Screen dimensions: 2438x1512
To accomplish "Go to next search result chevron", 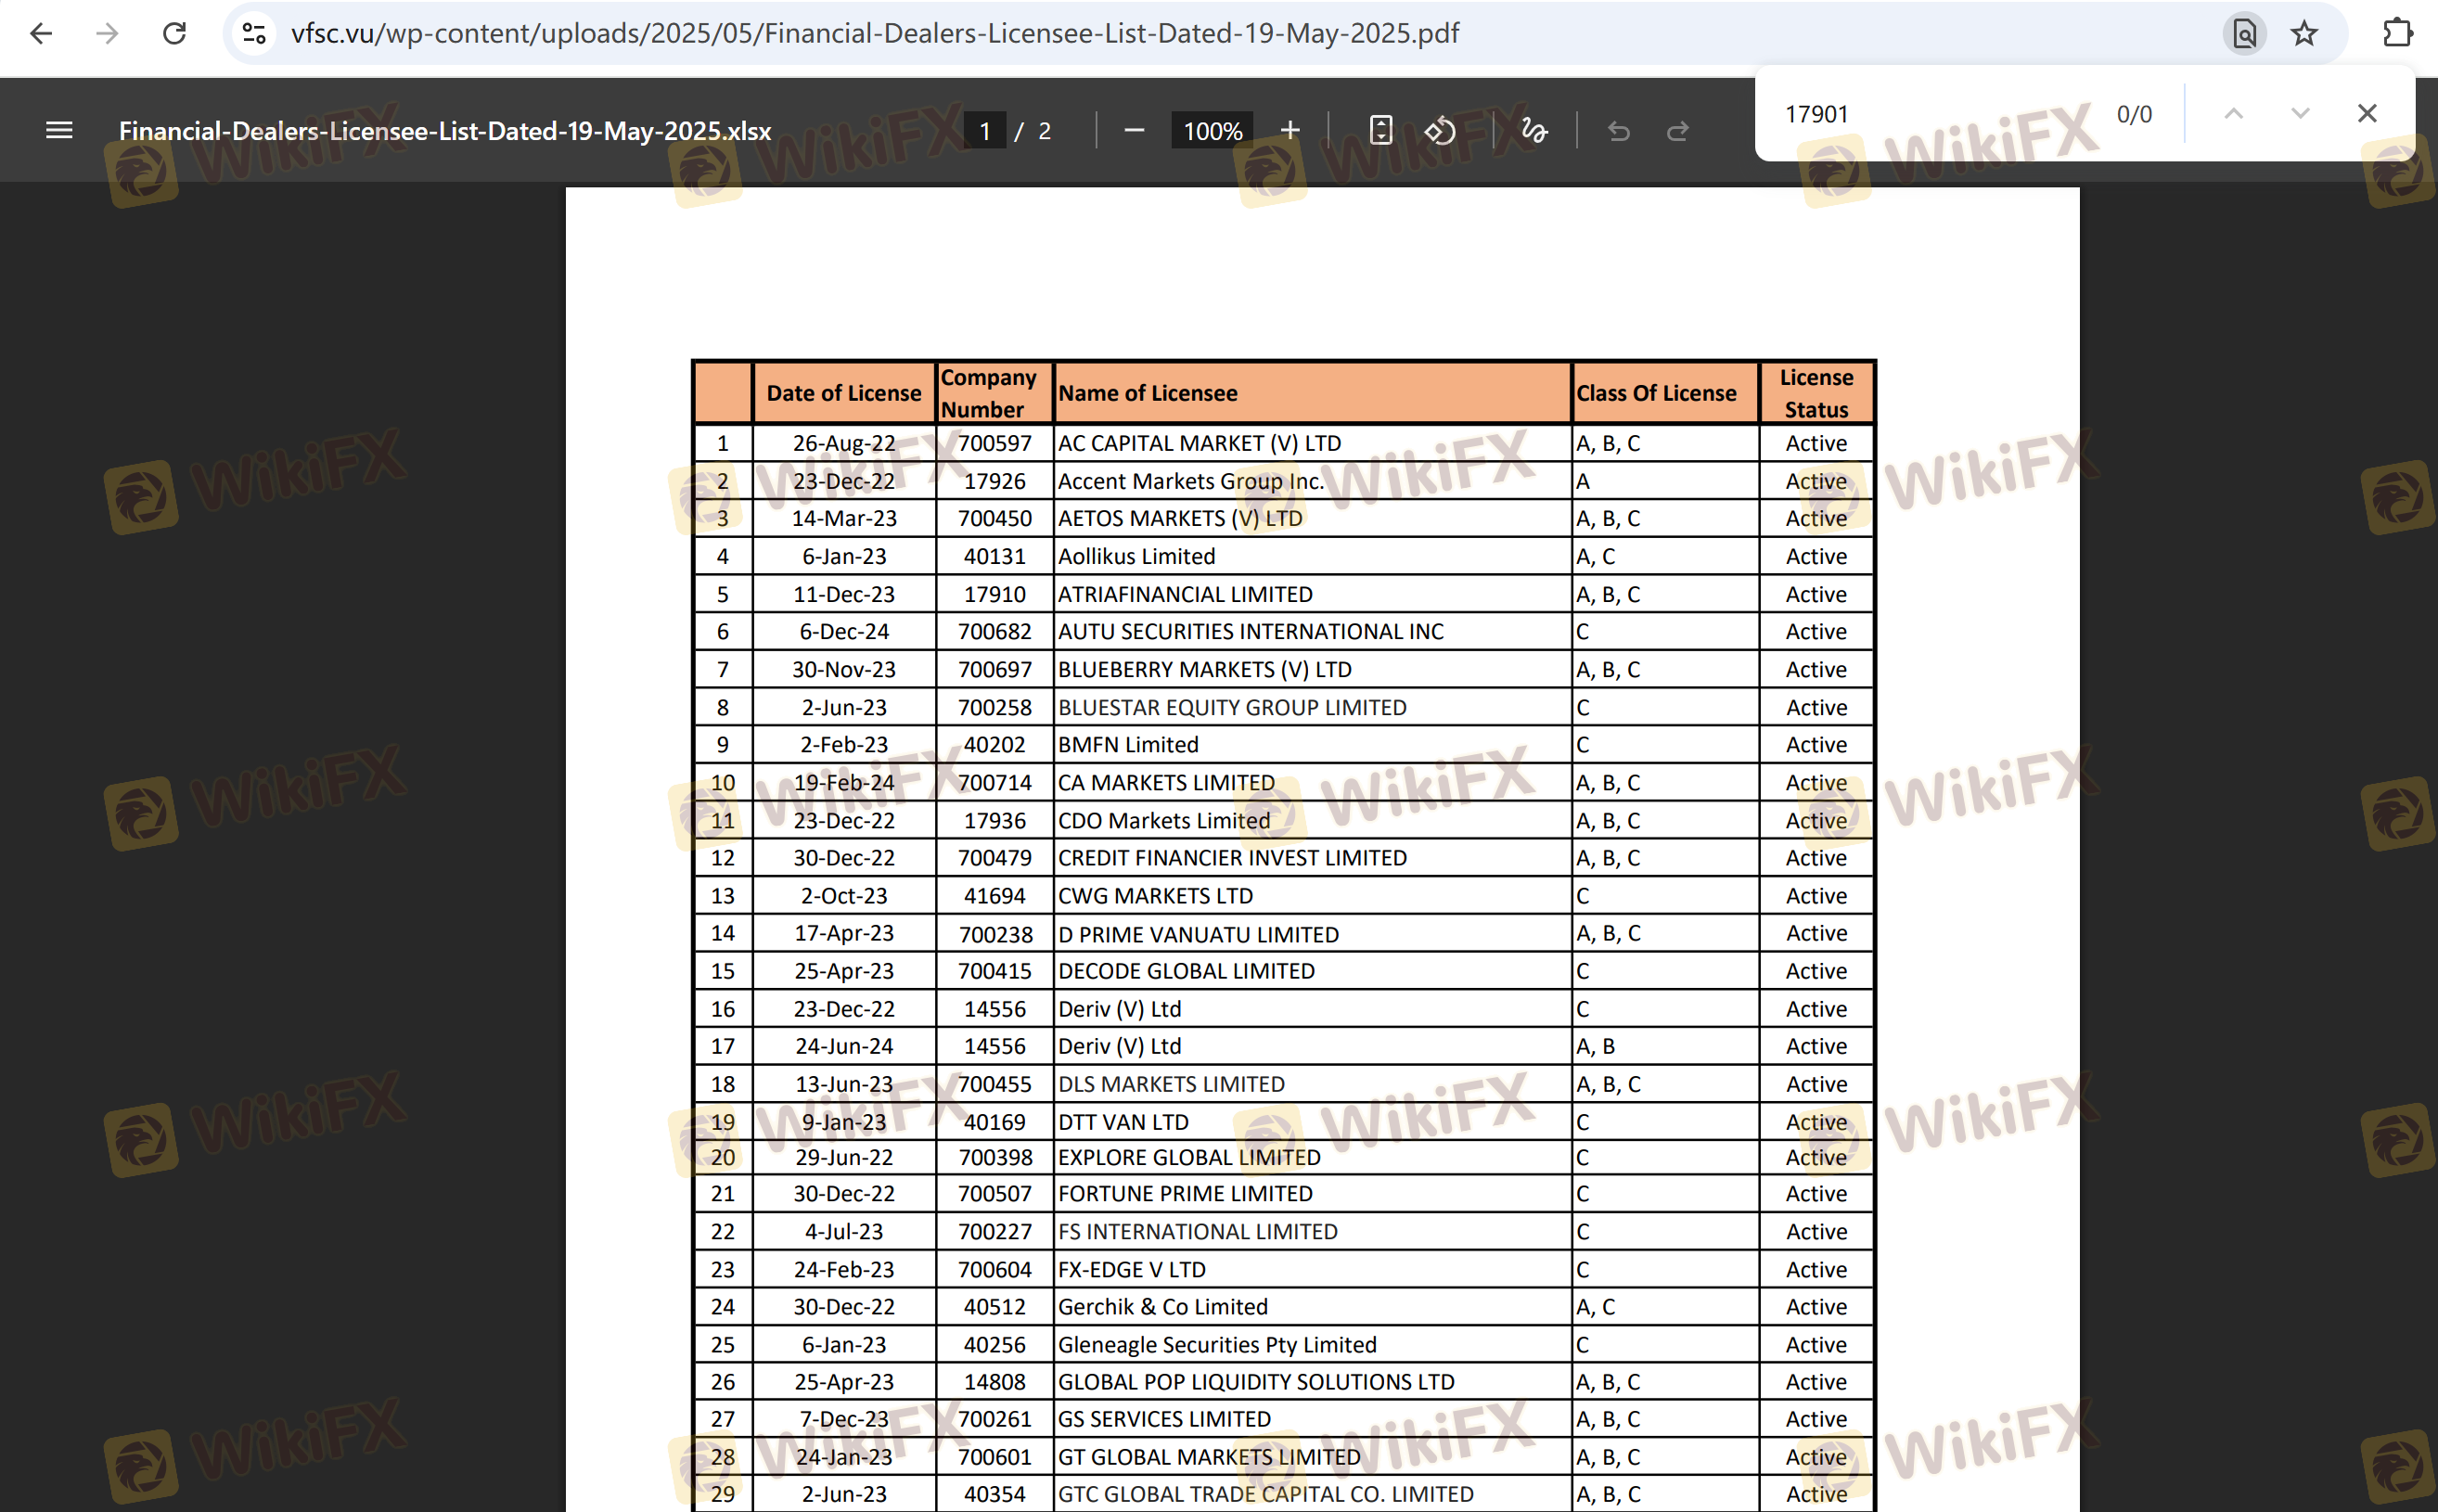I will click(2300, 113).
